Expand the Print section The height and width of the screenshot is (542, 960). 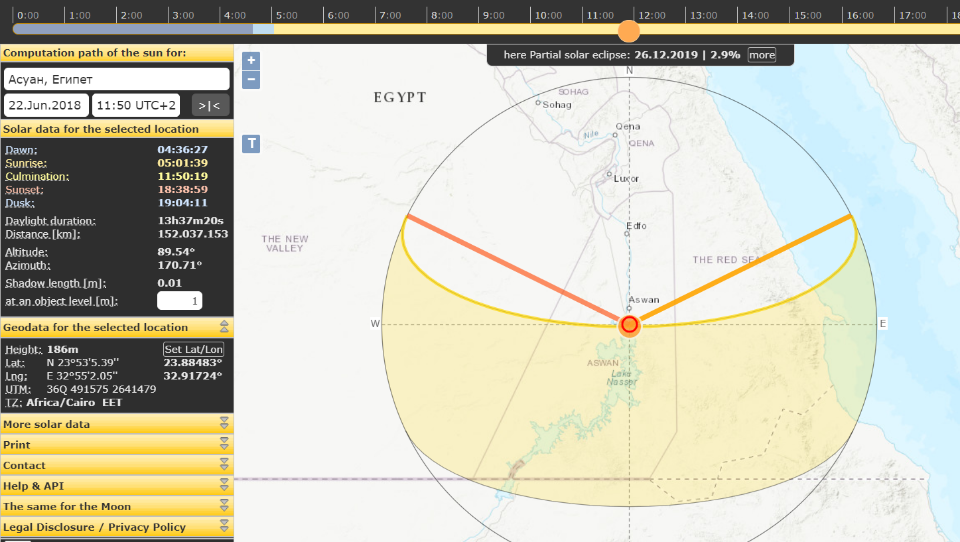117,445
